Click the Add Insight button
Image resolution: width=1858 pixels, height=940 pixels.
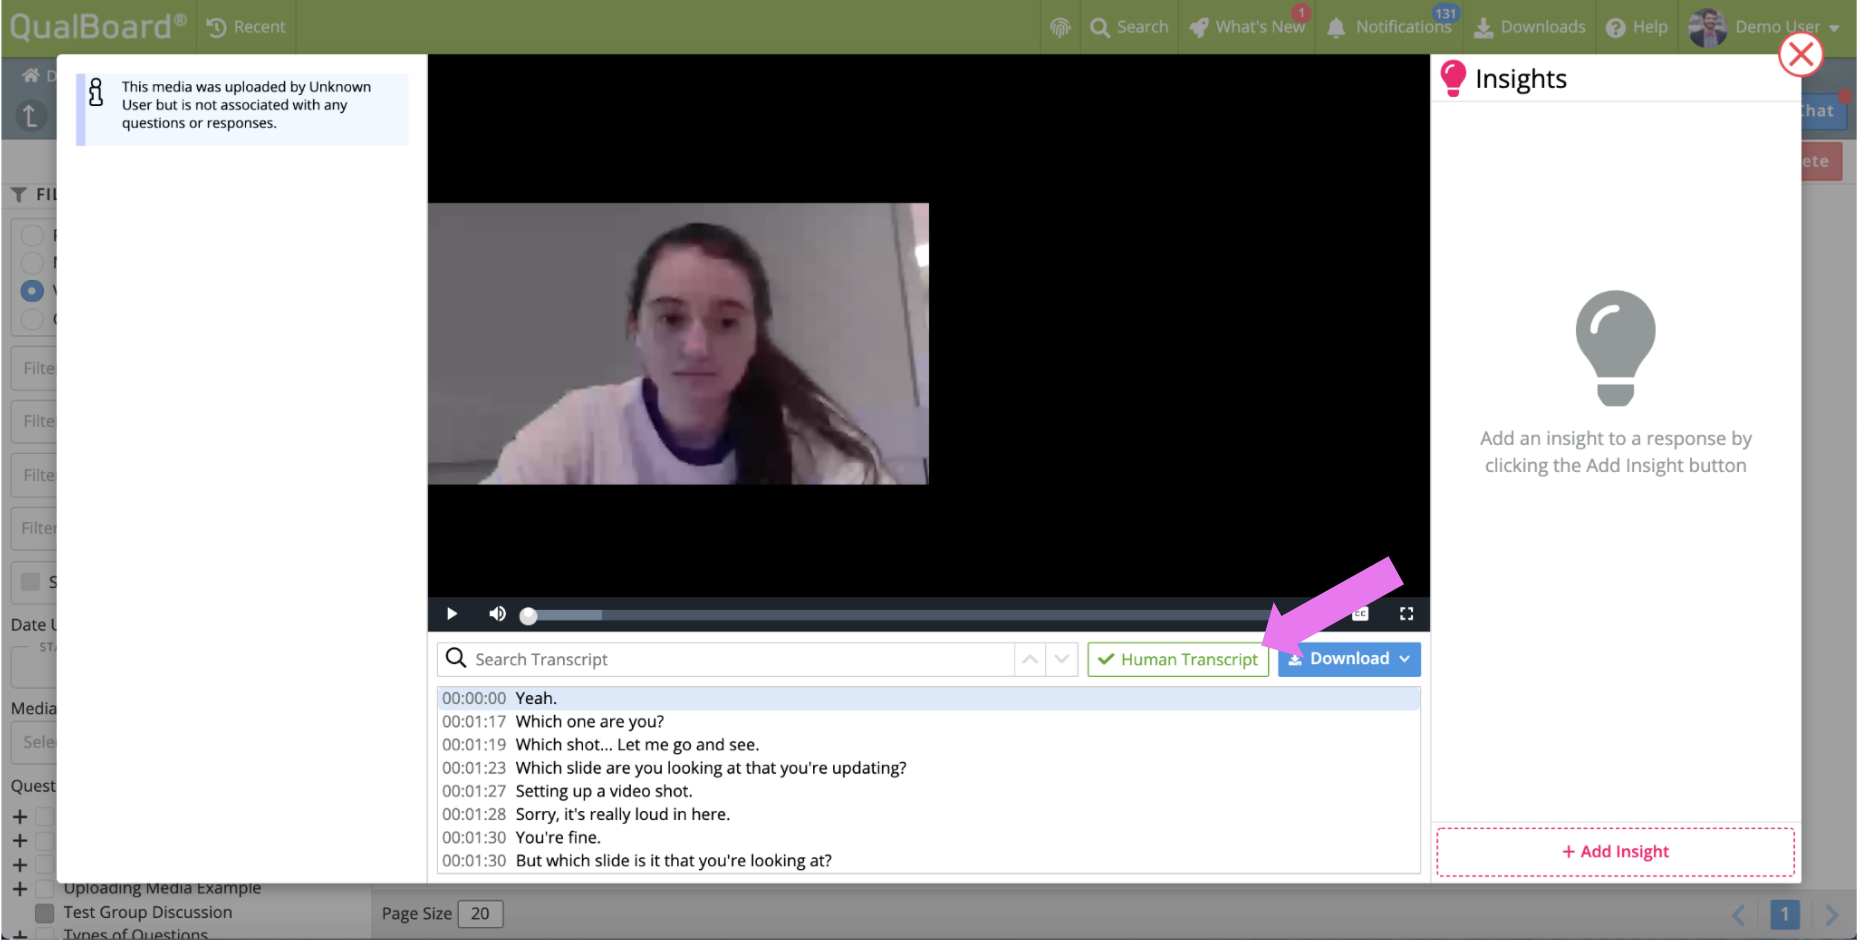click(1615, 852)
